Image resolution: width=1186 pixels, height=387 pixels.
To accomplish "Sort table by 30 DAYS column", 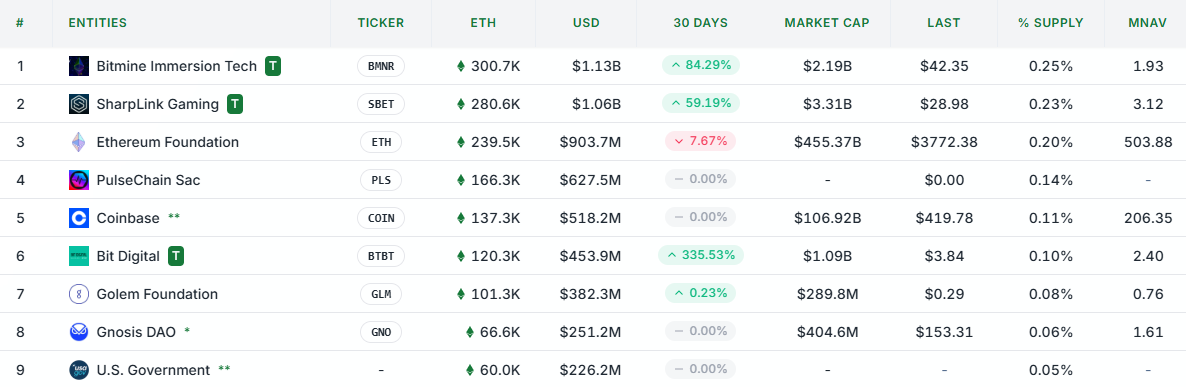I will pos(700,23).
